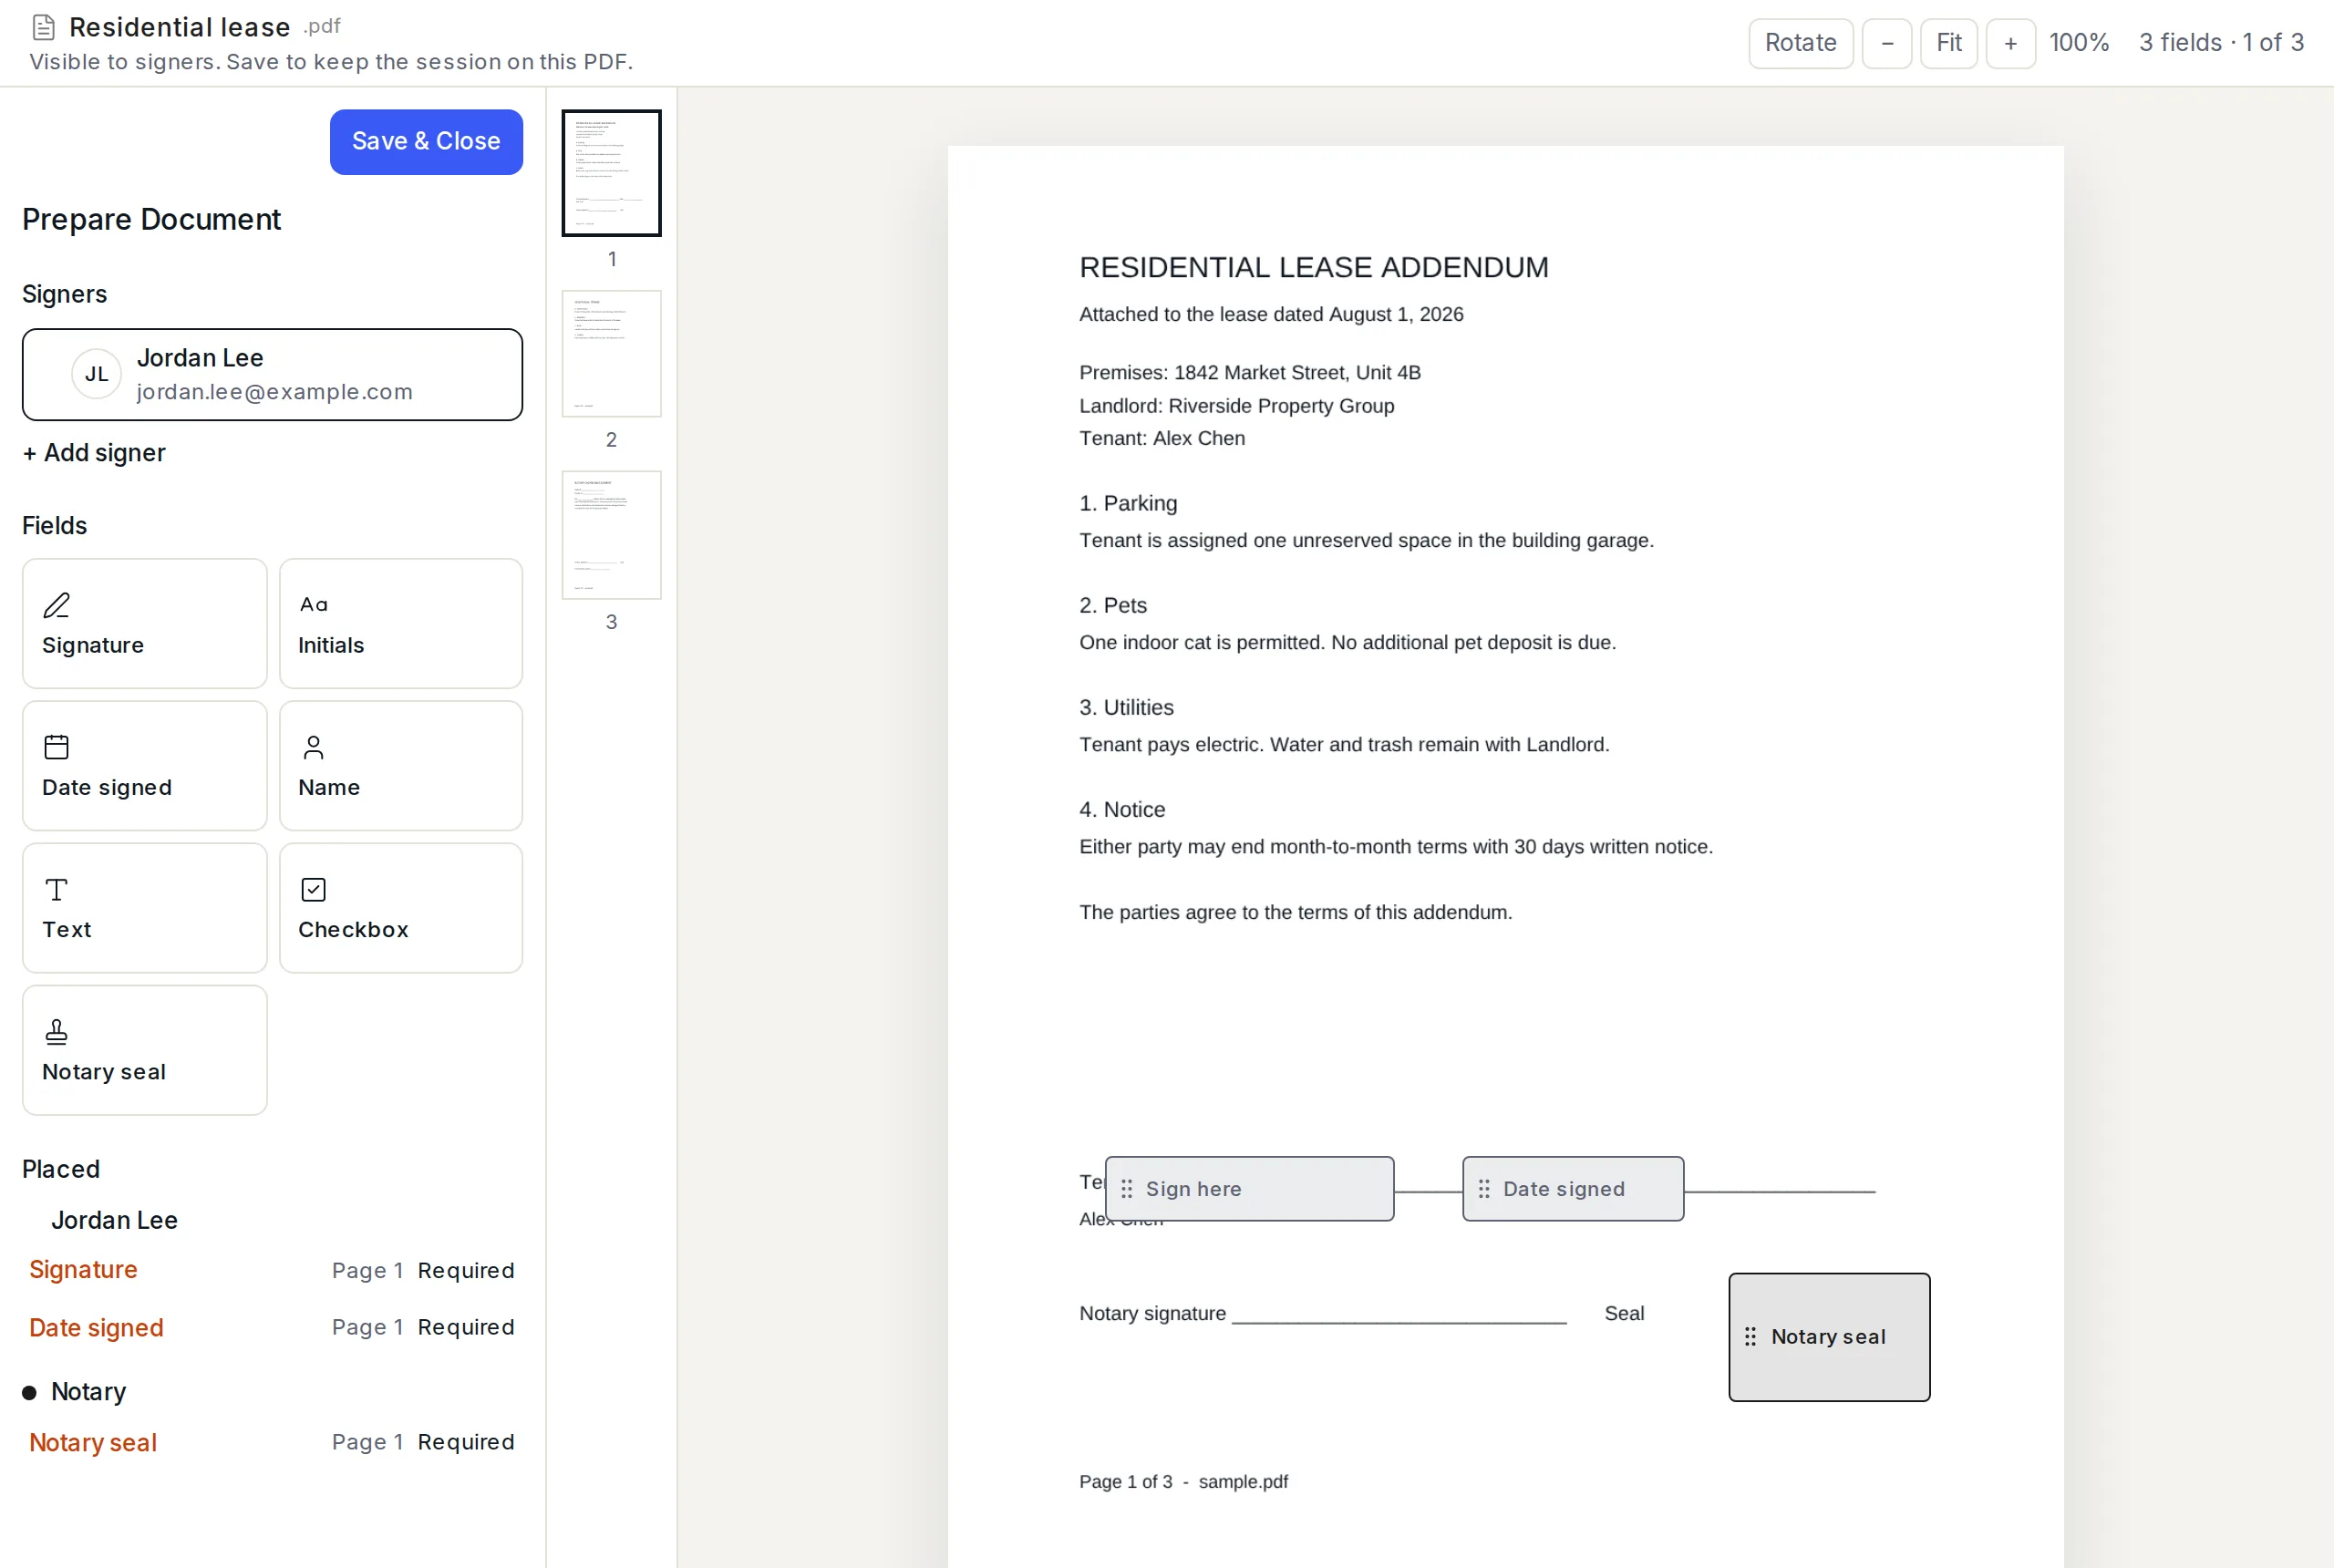Image resolution: width=2334 pixels, height=1568 pixels.
Task: Click the Text field T icon
Action: click(x=57, y=889)
